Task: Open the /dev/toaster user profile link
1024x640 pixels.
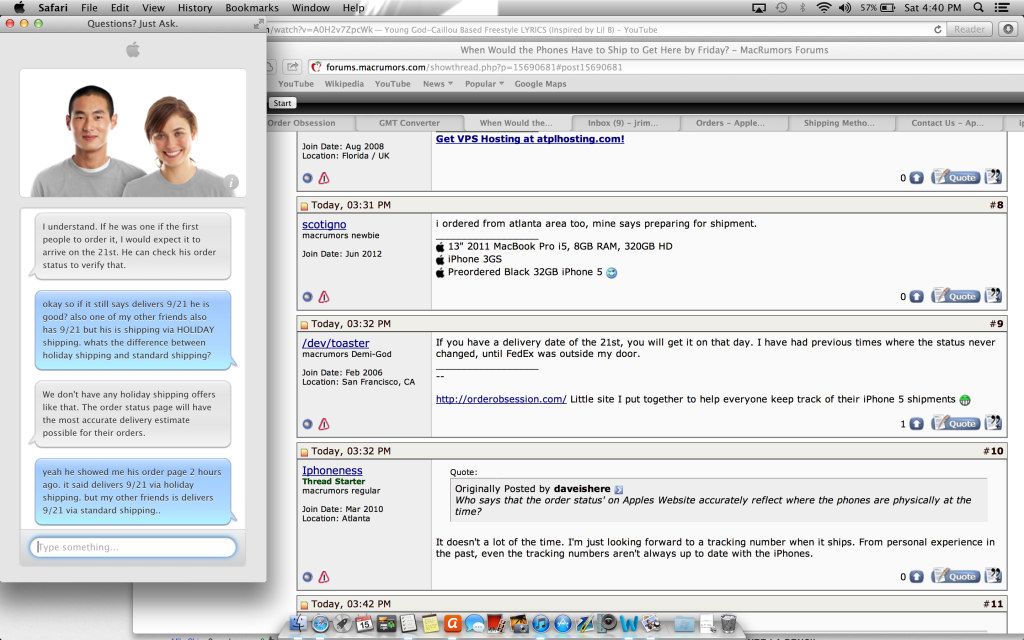Action: click(x=336, y=343)
